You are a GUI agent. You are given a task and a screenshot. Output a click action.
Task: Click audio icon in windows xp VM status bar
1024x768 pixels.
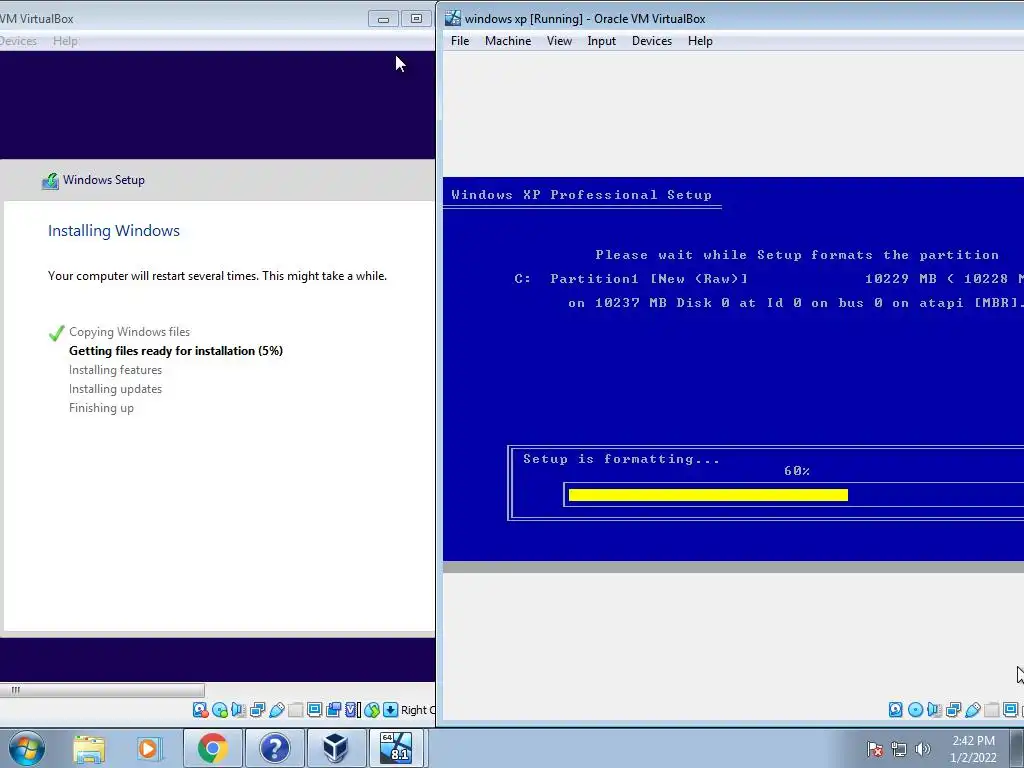coord(935,710)
